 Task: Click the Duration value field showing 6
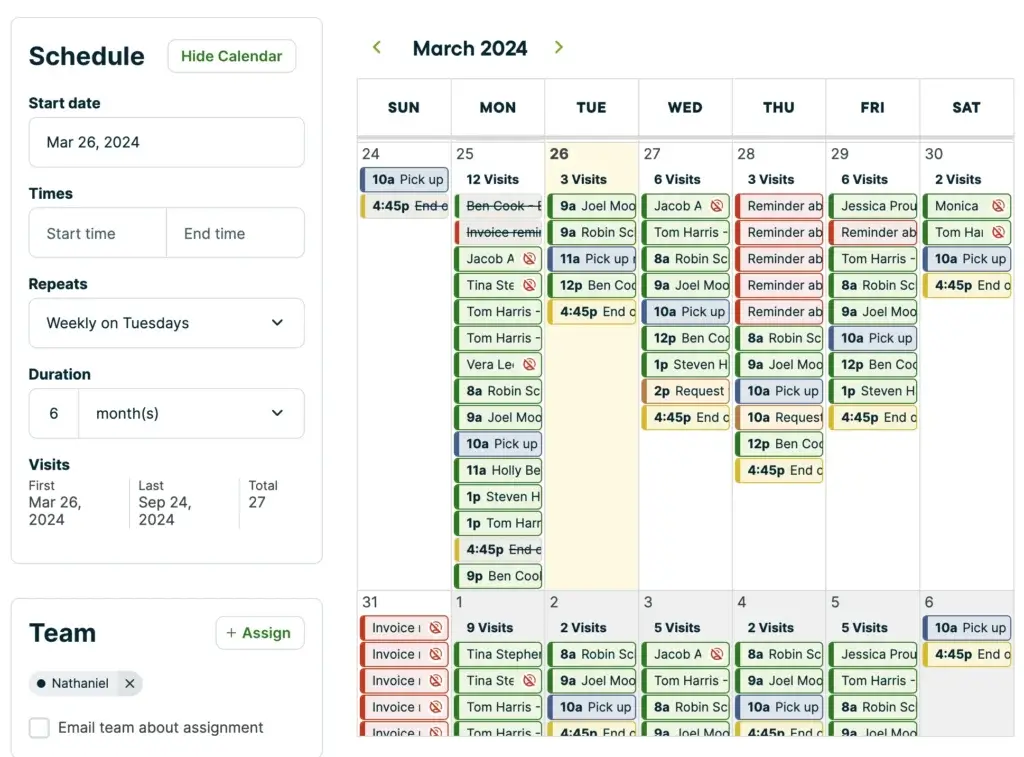(53, 413)
